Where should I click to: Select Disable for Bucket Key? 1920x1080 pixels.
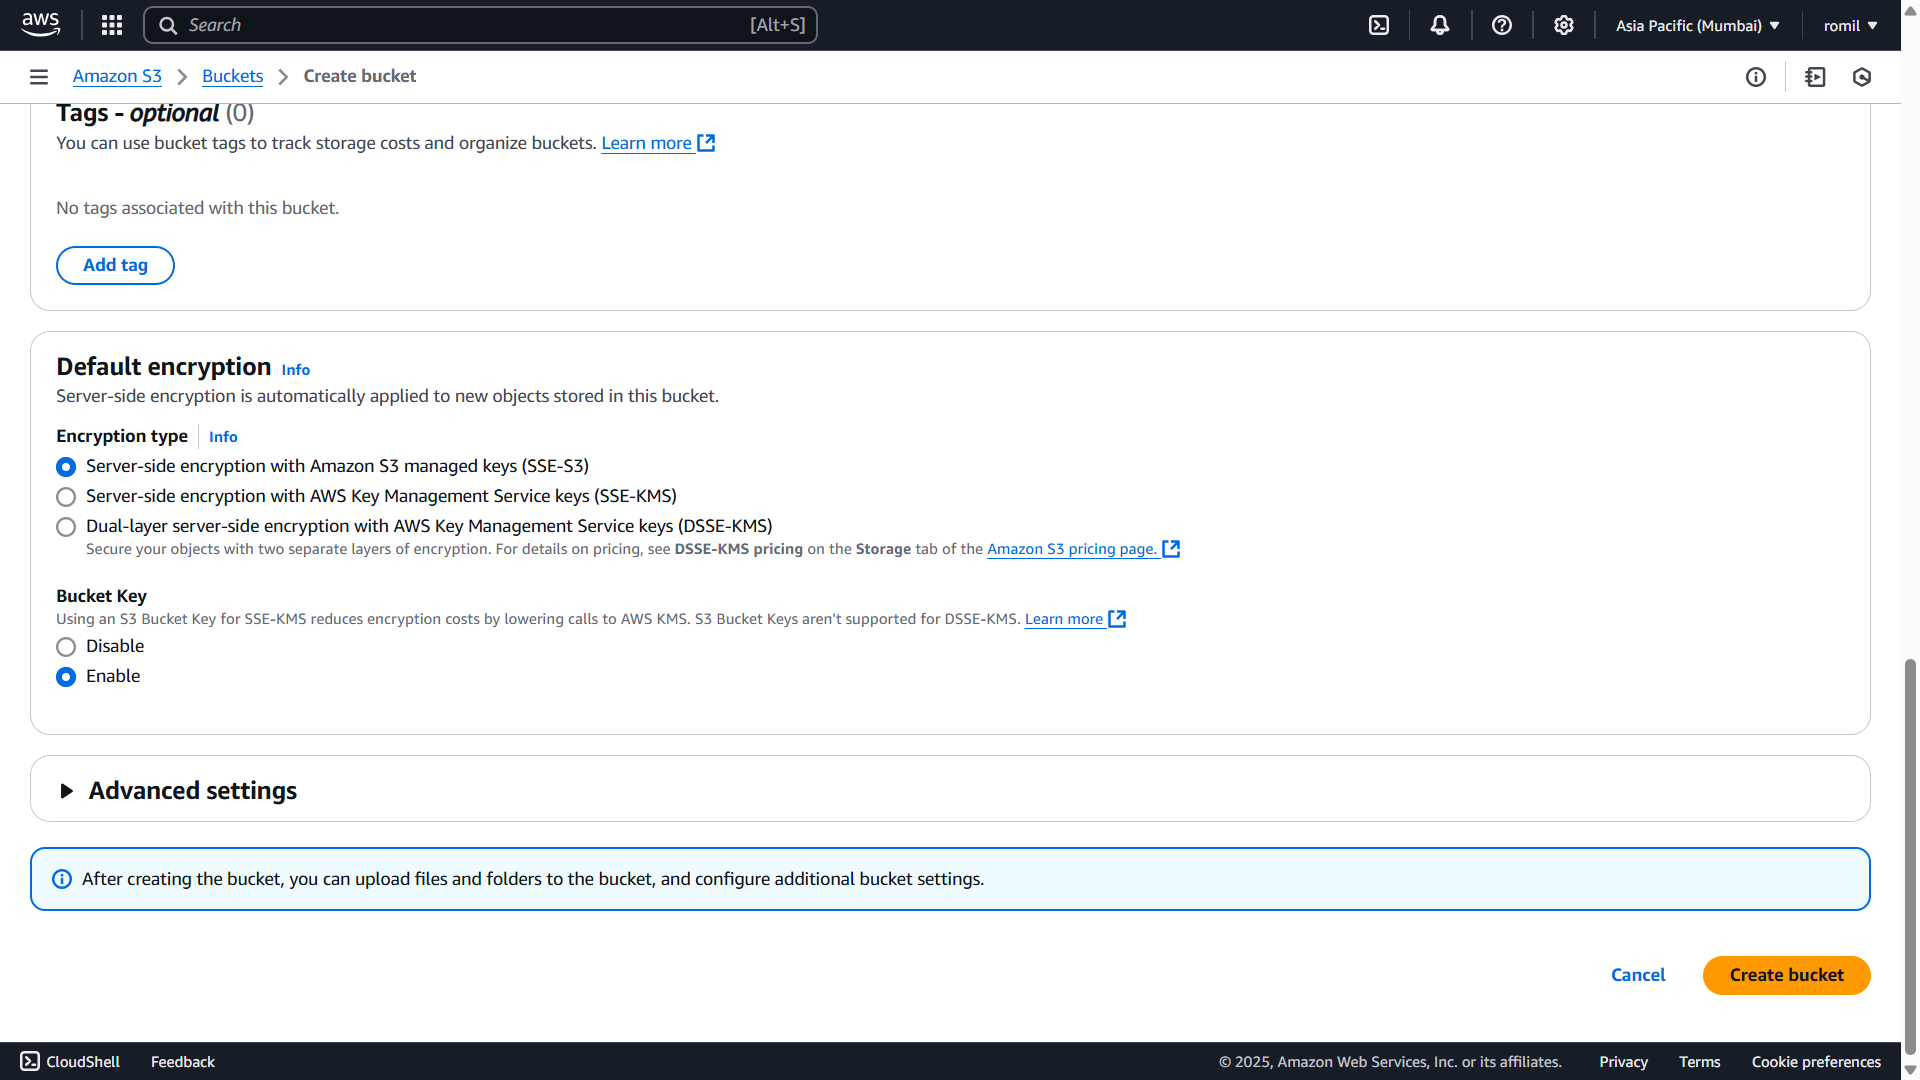66,647
